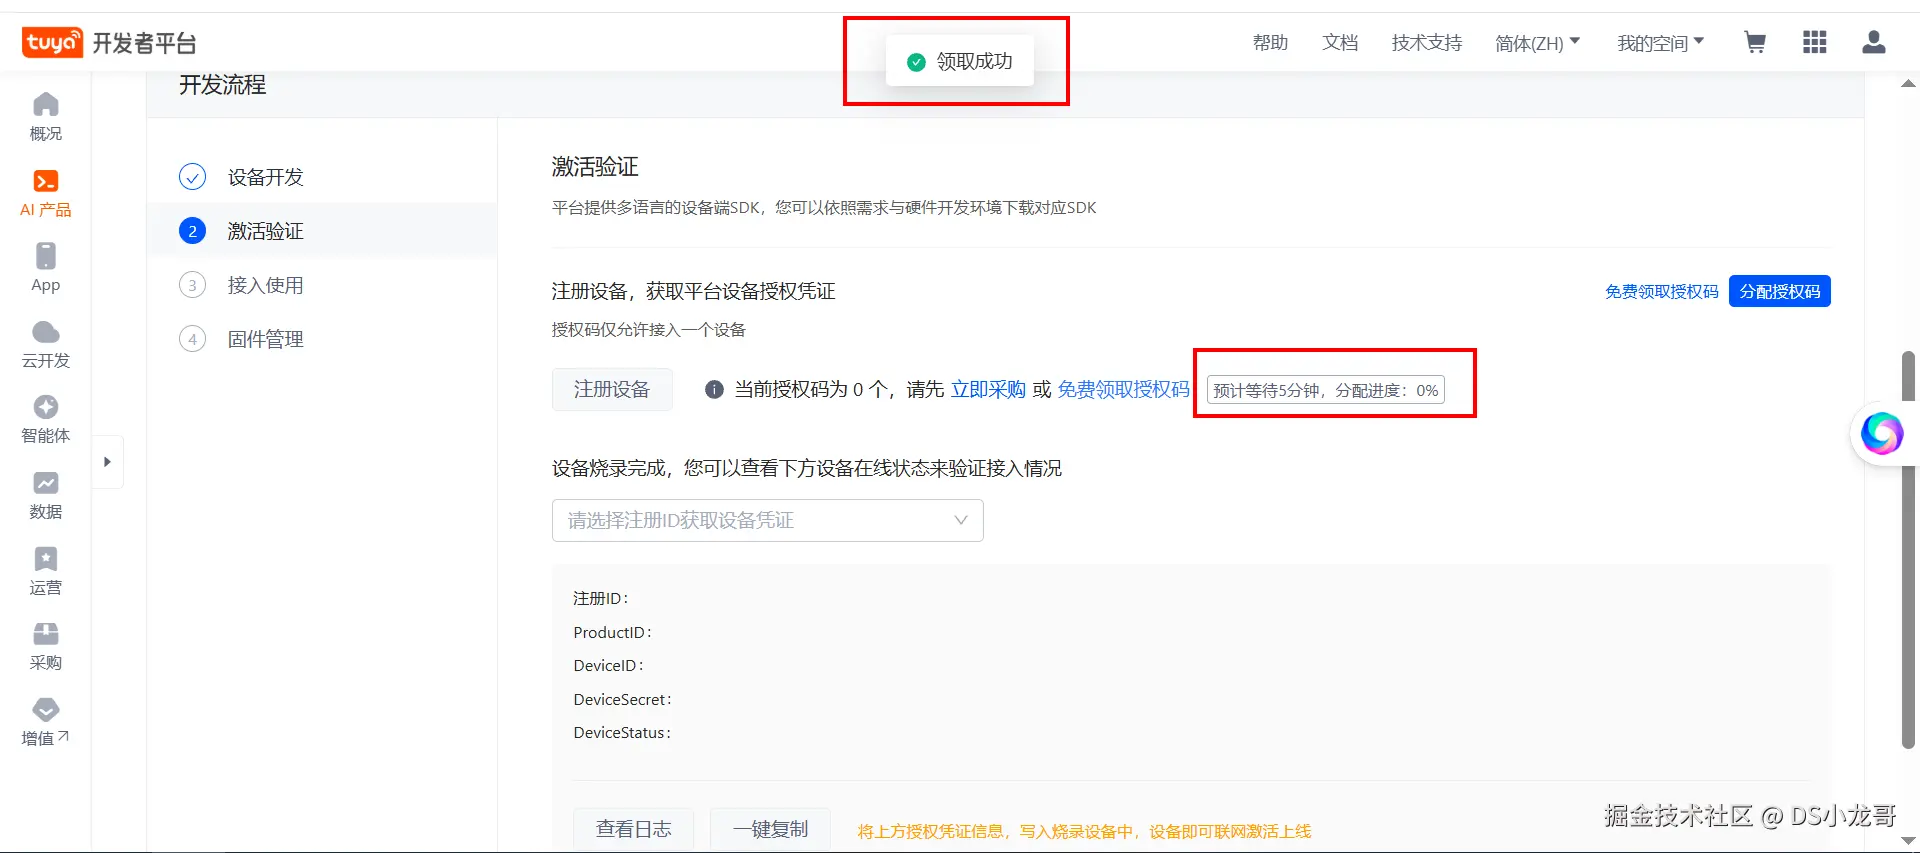Screen dimensions: 1920x853
Task: Click the allocation progress 预计等待5分钟 indicator
Action: tap(1326, 390)
